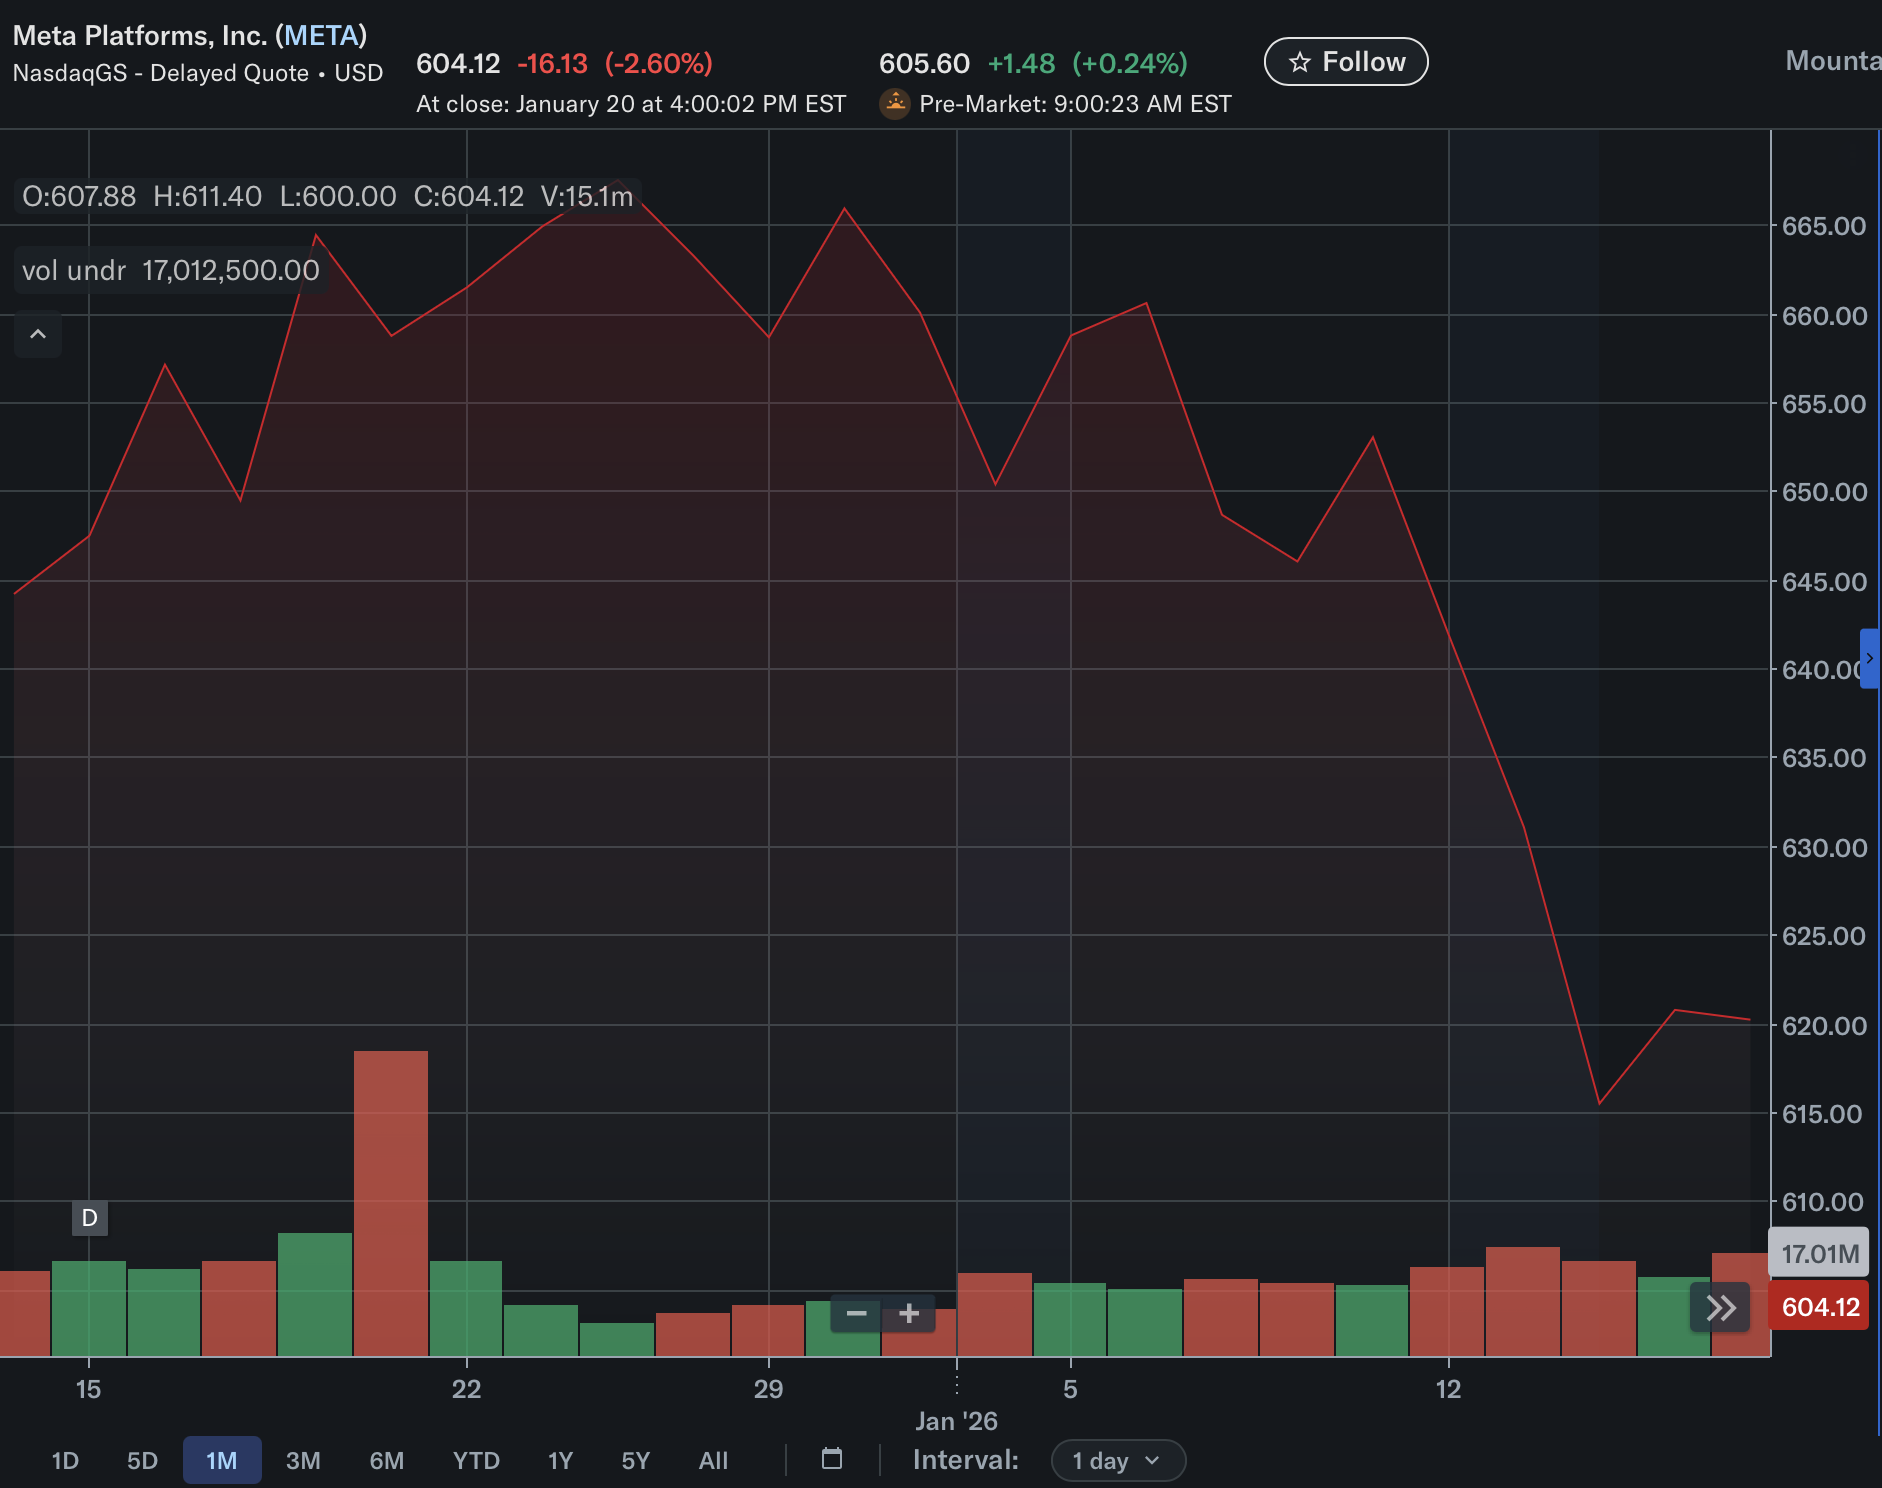Click the pre-market sunrise icon
This screenshot has height=1488, width=1882.
point(895,104)
